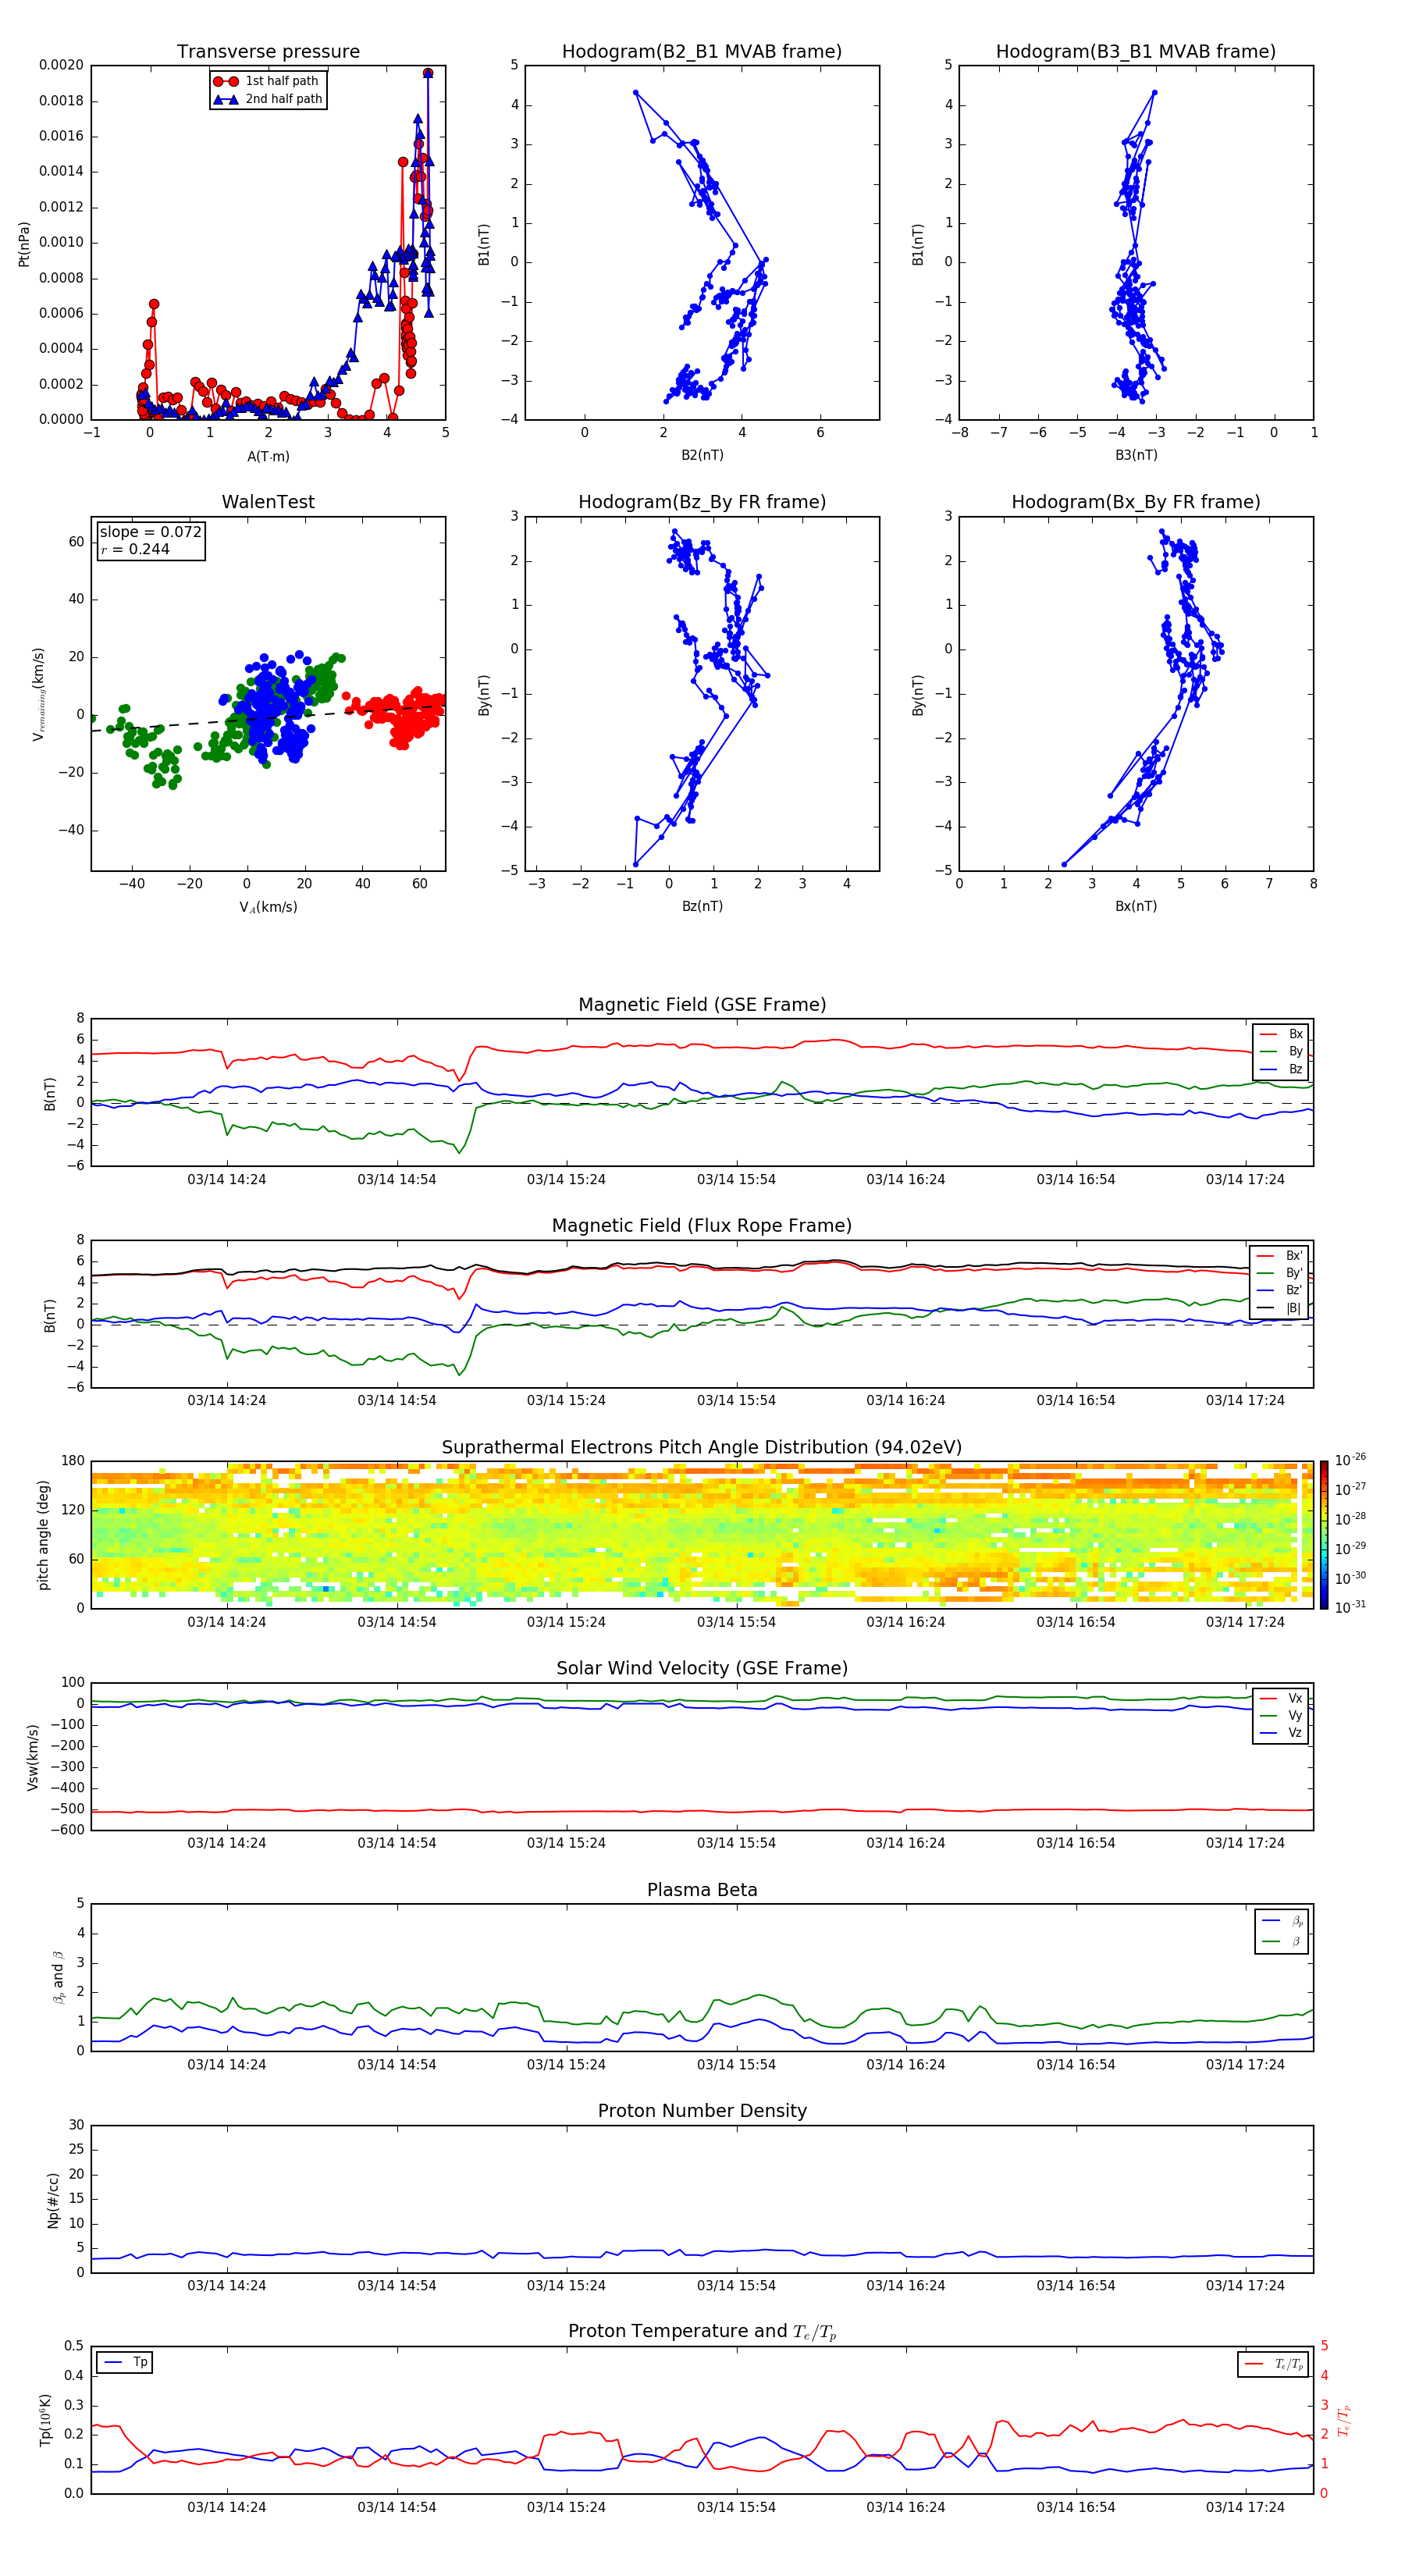This screenshot has height=2576, width=1405.
Task: Click the "V_A(km/s)" x-axis label
Action: 268,907
